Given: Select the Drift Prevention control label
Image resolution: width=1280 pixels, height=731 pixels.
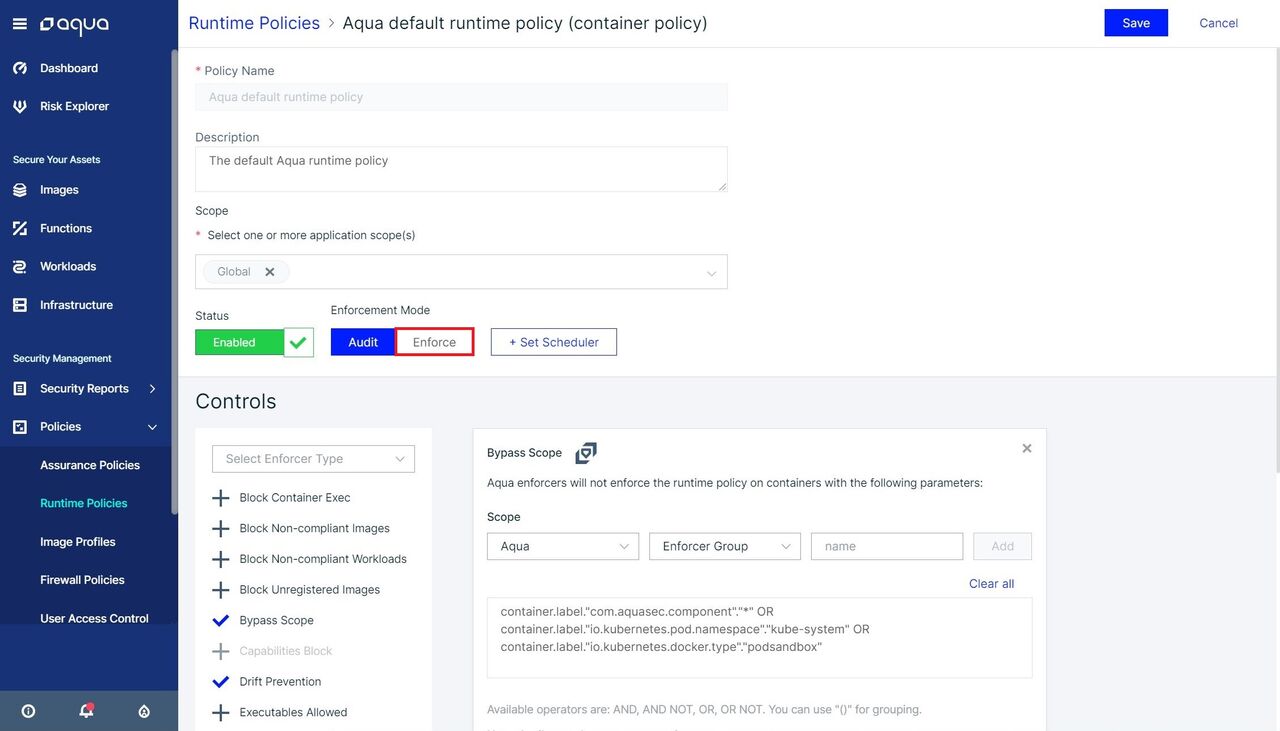Looking at the screenshot, I should 281,682.
